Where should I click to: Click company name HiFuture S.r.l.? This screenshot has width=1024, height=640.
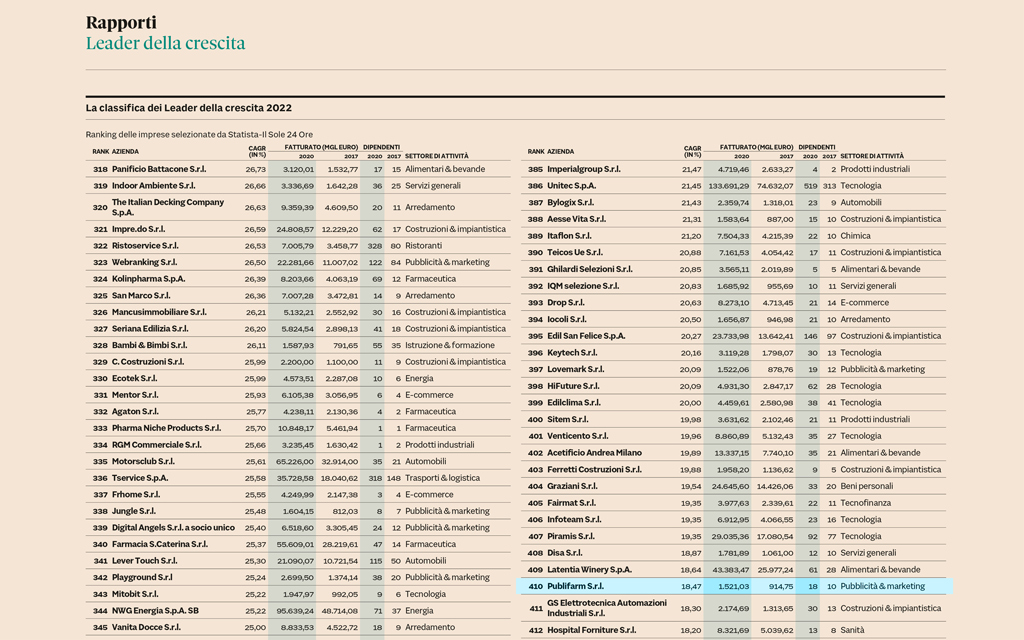coord(573,386)
